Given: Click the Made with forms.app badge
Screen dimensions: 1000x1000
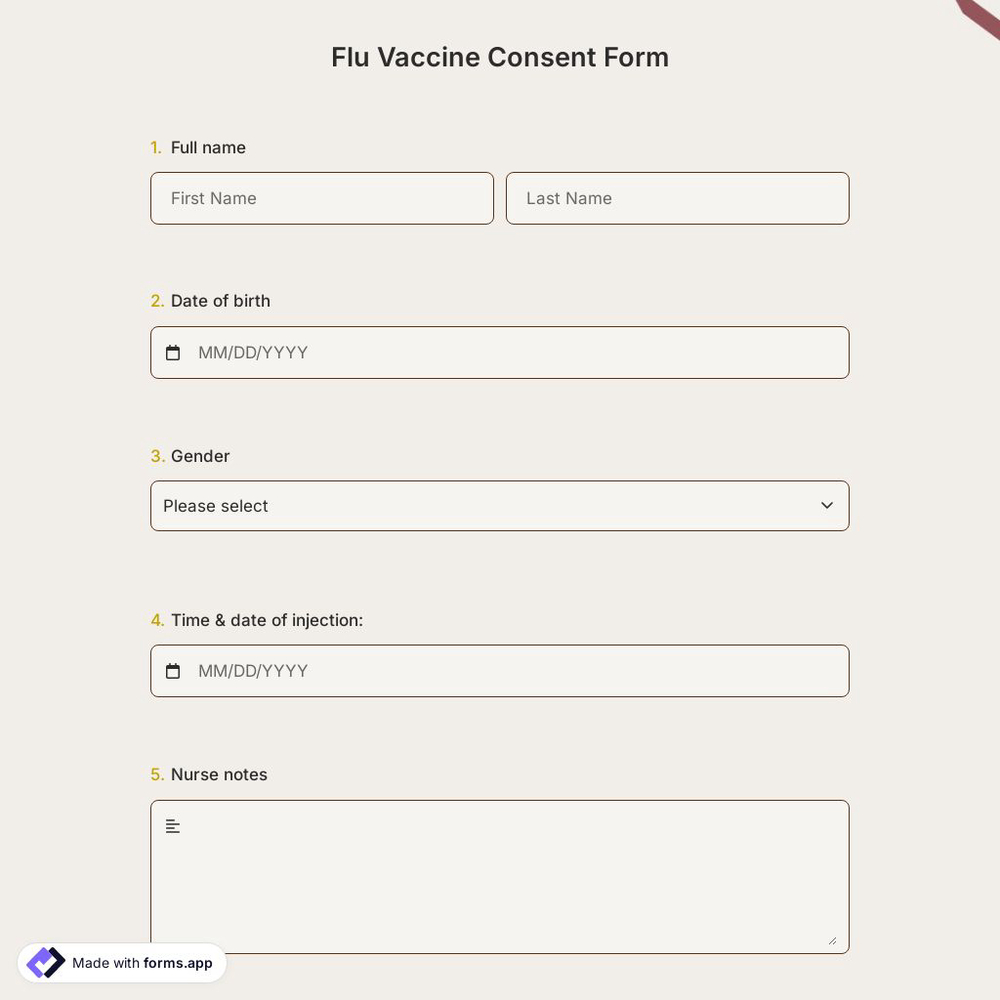Looking at the screenshot, I should tap(122, 962).
